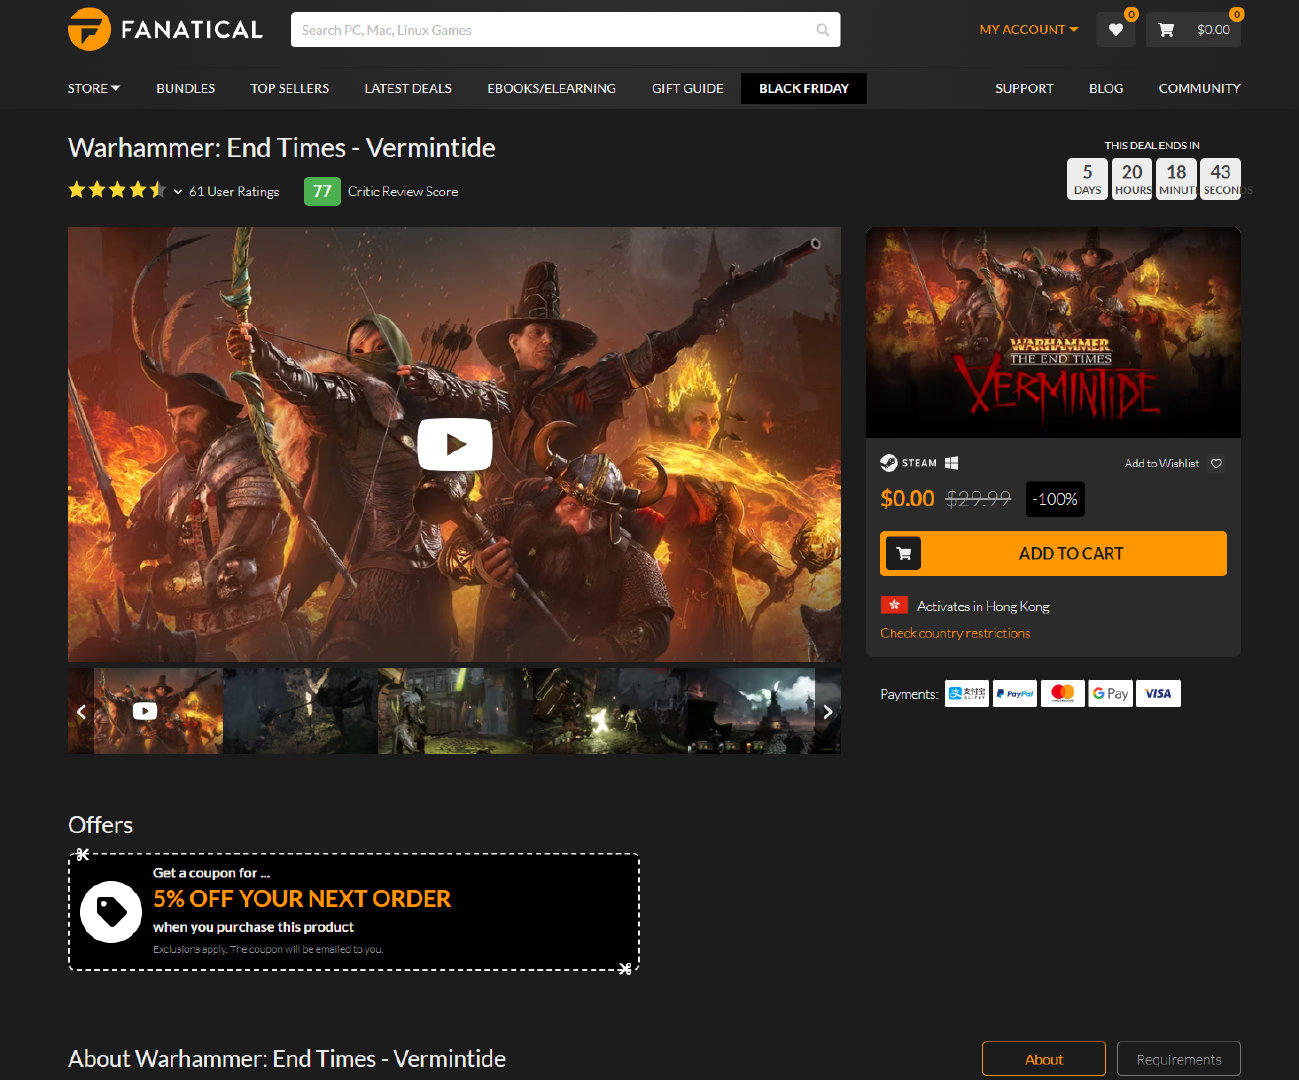Open Ebooks/Elearning section
1299x1080 pixels.
click(x=552, y=88)
